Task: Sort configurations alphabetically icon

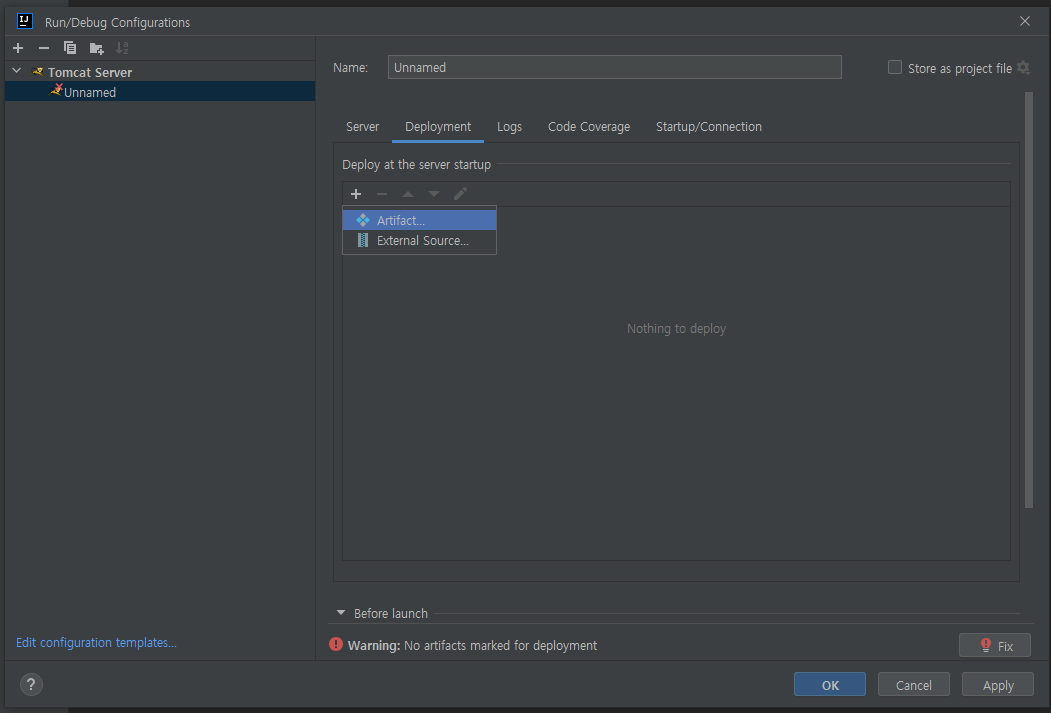Action: point(122,48)
